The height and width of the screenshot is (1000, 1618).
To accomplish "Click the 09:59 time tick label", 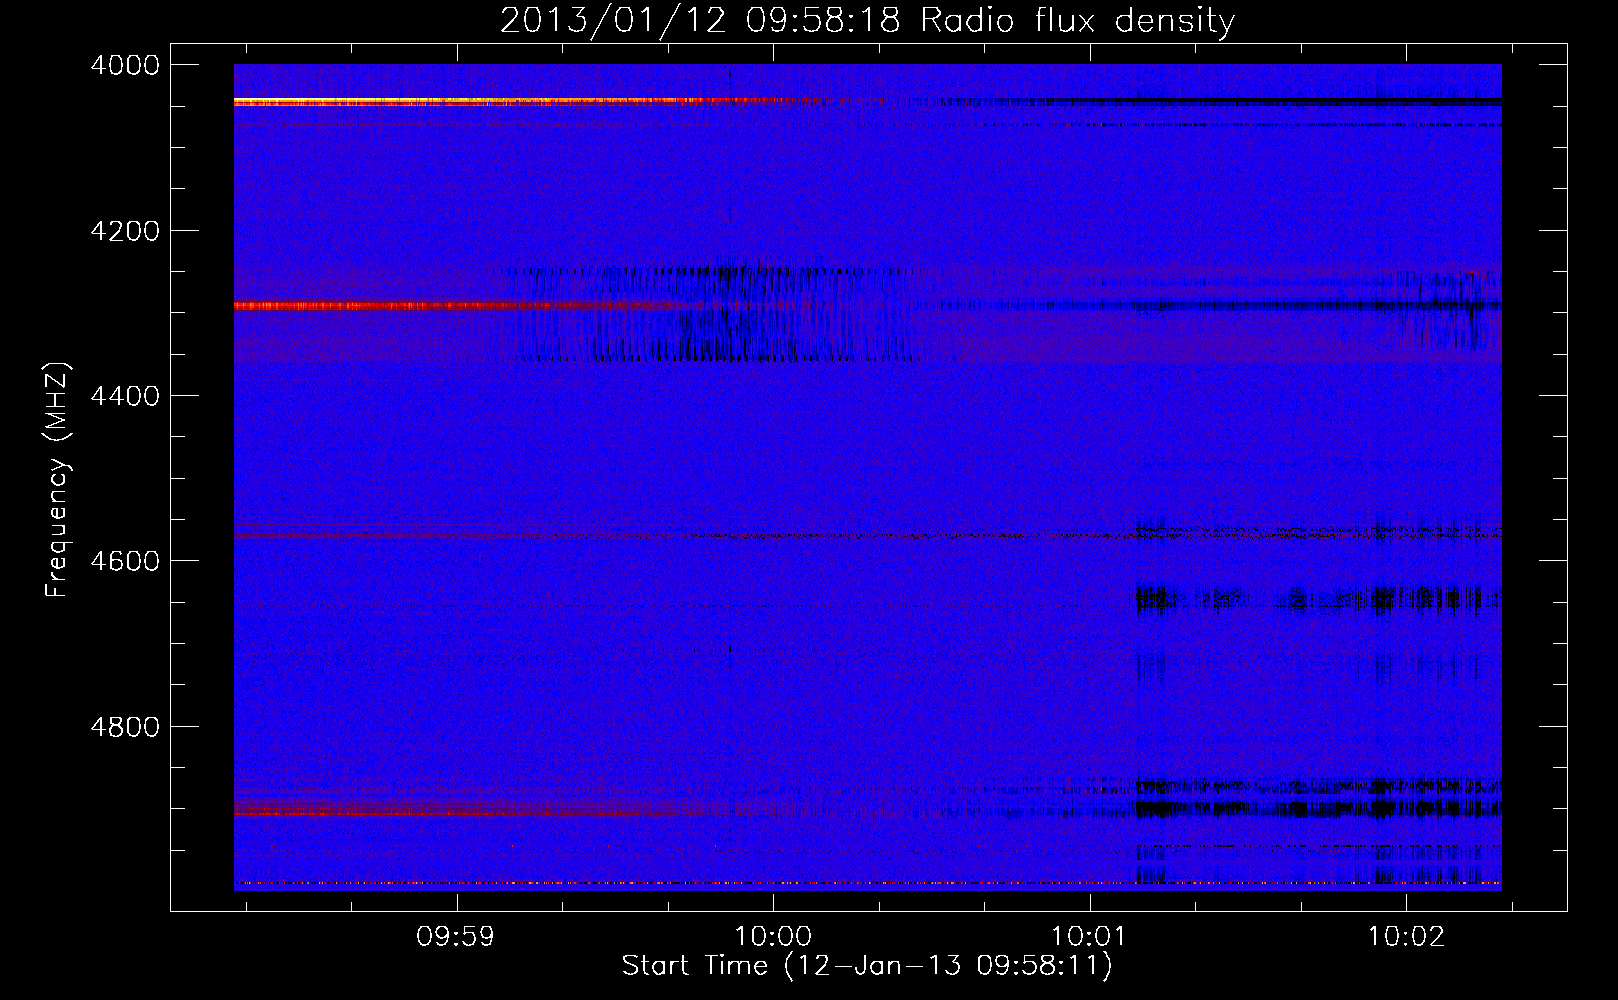I will coord(456,937).
